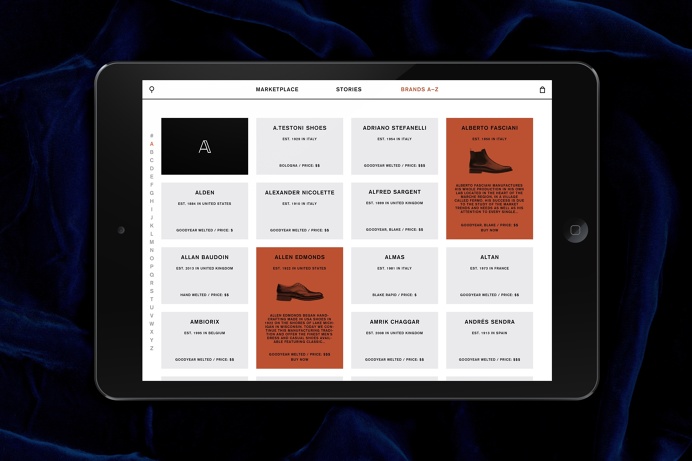Open the Alexander Nicolette brand card
This screenshot has height=461, width=692.
[300, 211]
